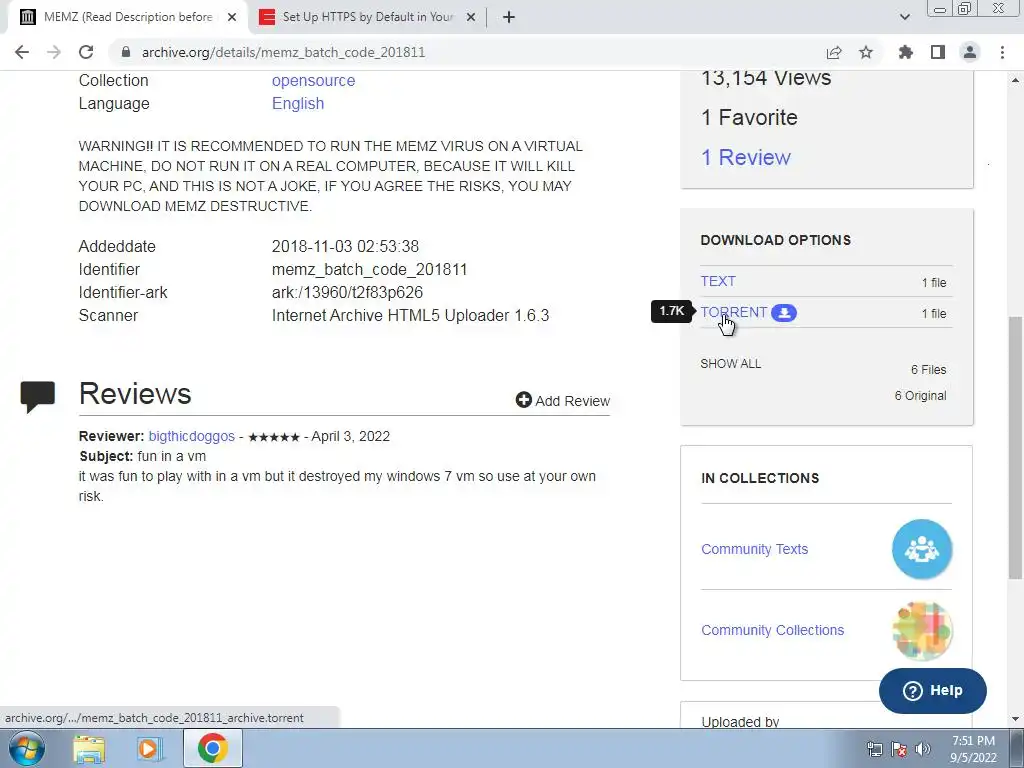Click the 6 Files count text
This screenshot has width=1024, height=768.
tap(929, 370)
